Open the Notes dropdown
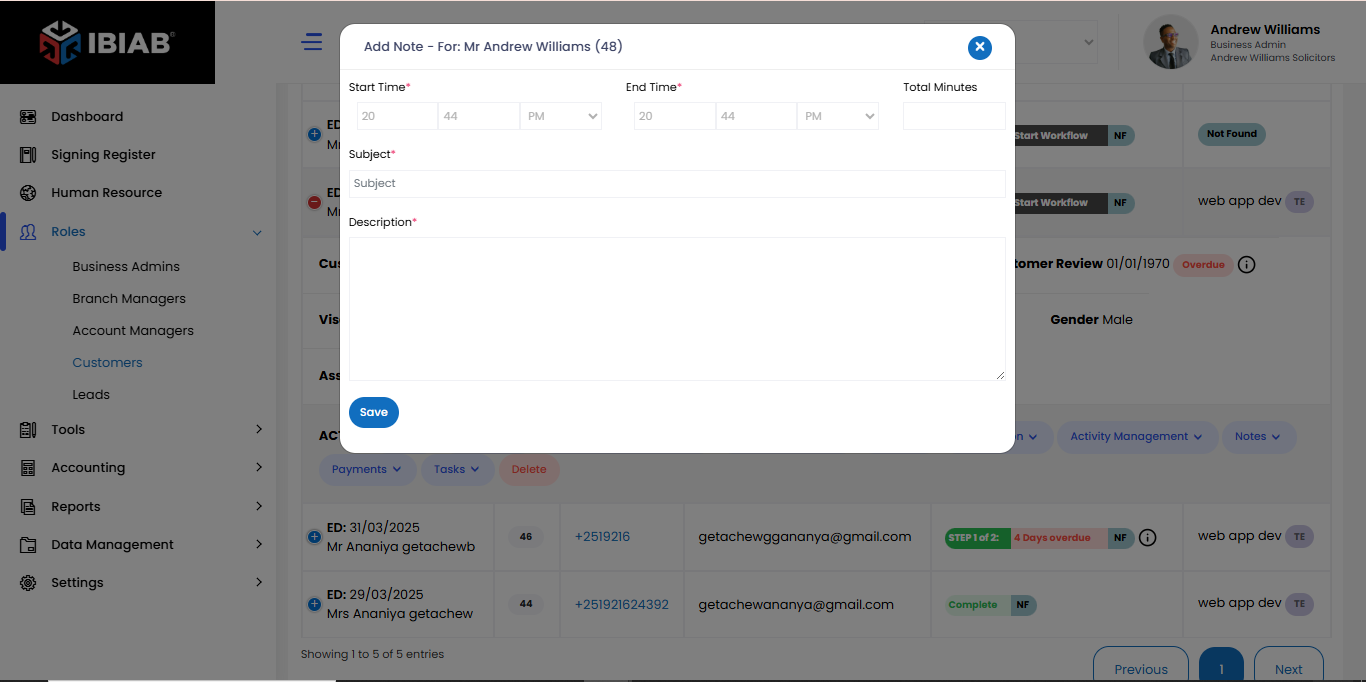 (x=1258, y=437)
